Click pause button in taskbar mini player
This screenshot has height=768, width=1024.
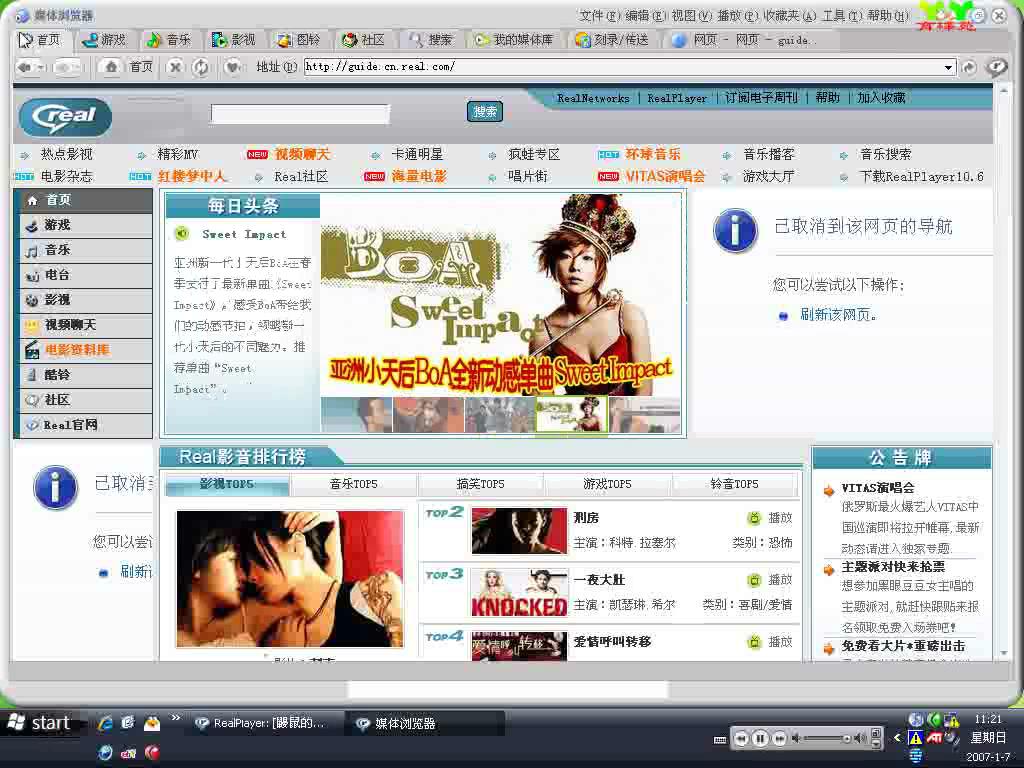click(x=760, y=739)
